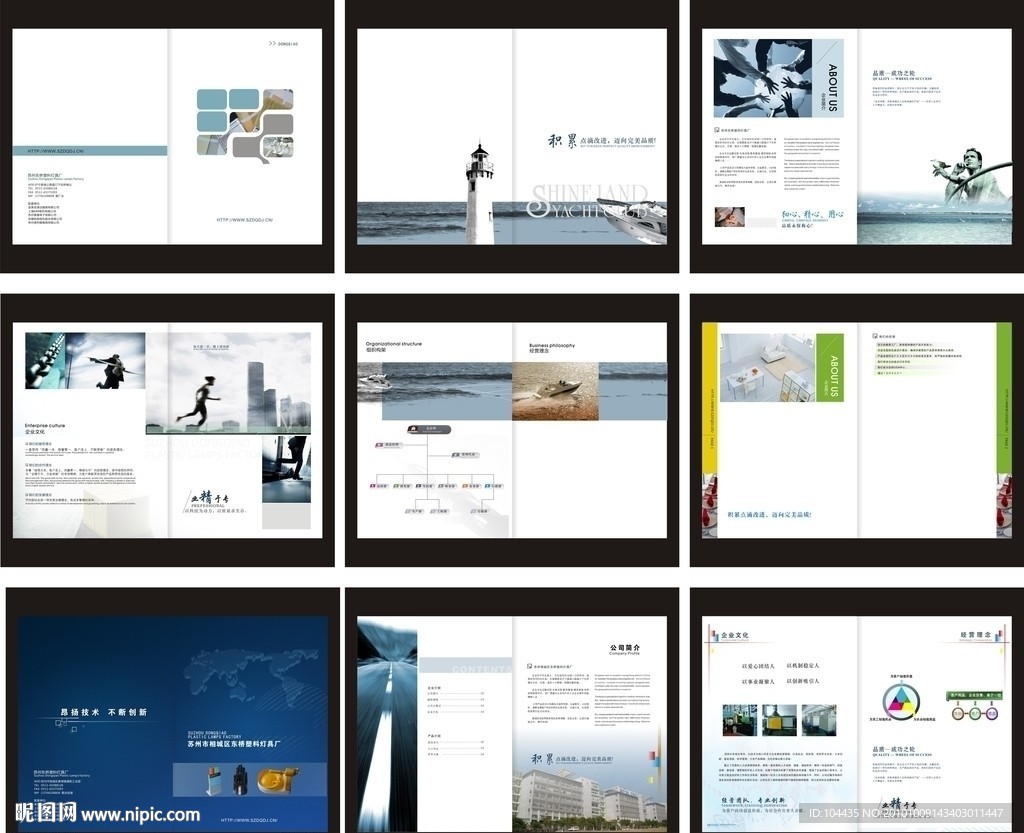Click the rounded-squares mosaic logo on the white cover
Screen dimensions: 1024x833
(x=245, y=126)
